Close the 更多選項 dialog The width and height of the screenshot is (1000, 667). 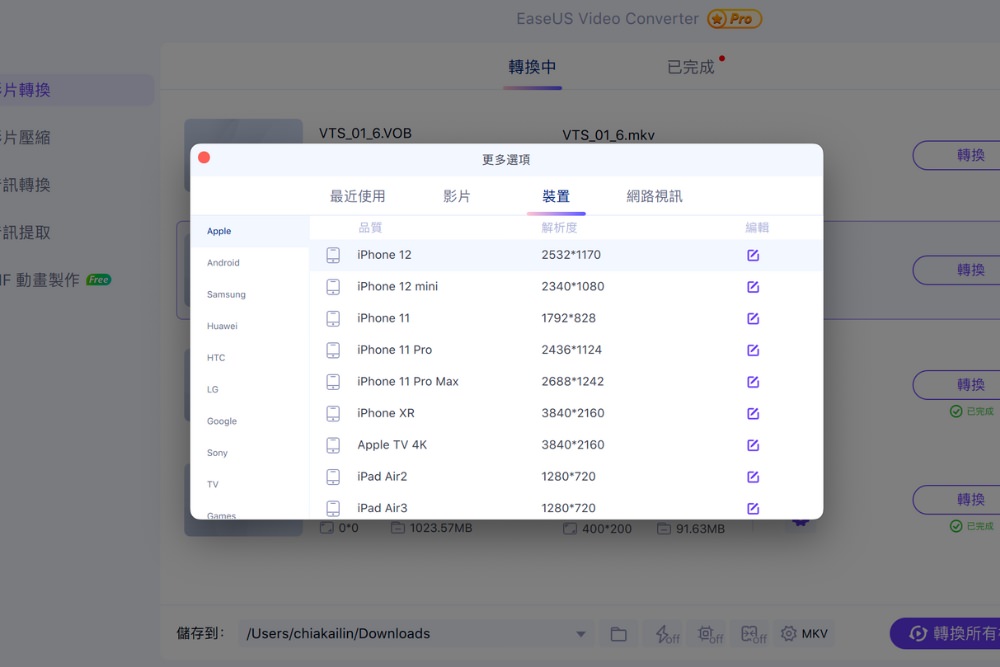tap(204, 158)
